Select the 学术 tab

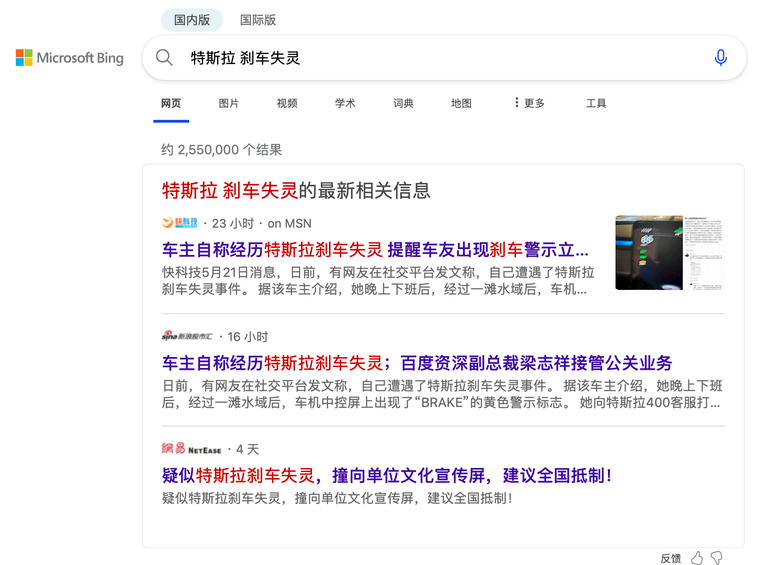345,103
